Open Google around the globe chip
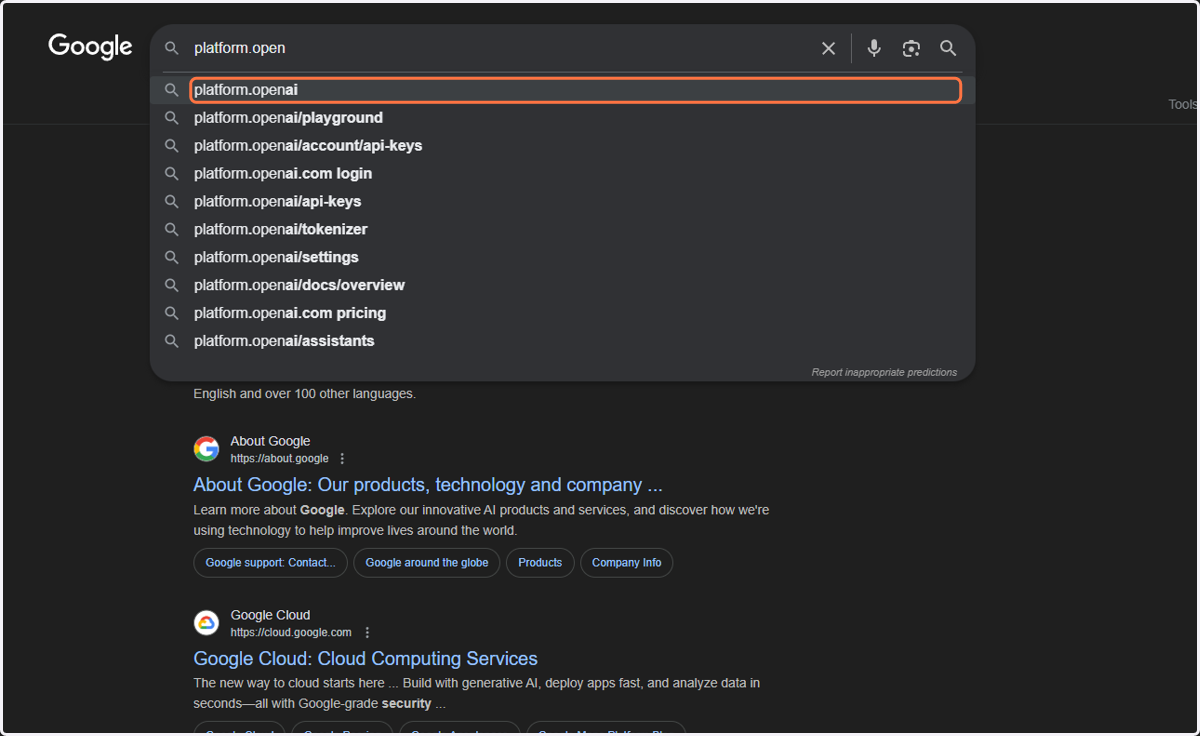This screenshot has width=1200, height=736. click(x=427, y=563)
